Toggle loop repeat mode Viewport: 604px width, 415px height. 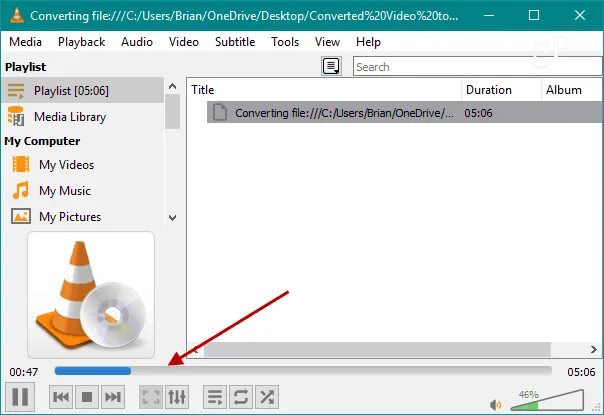pyautogui.click(x=241, y=397)
